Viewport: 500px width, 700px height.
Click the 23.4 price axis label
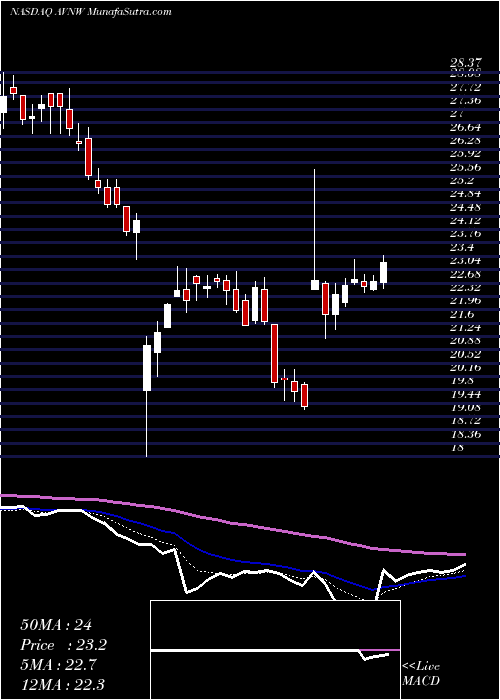(x=462, y=247)
